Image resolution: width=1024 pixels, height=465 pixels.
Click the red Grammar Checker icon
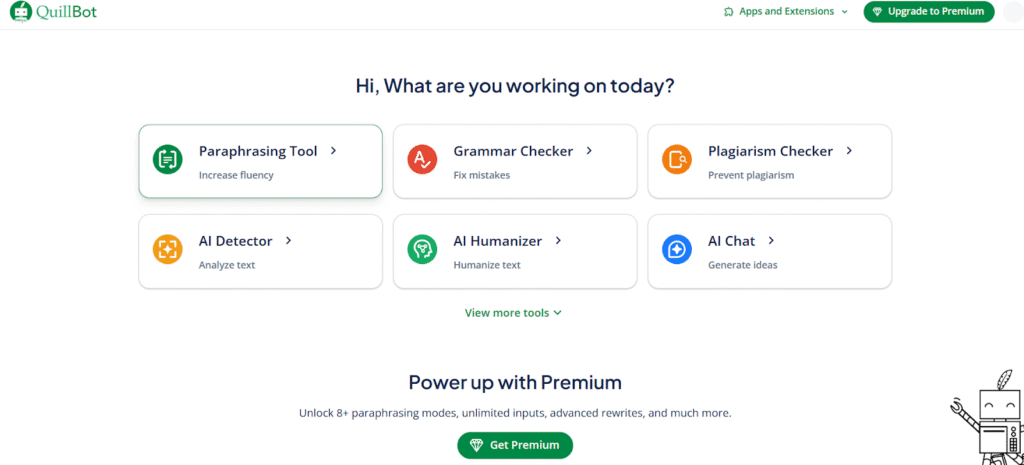(423, 159)
